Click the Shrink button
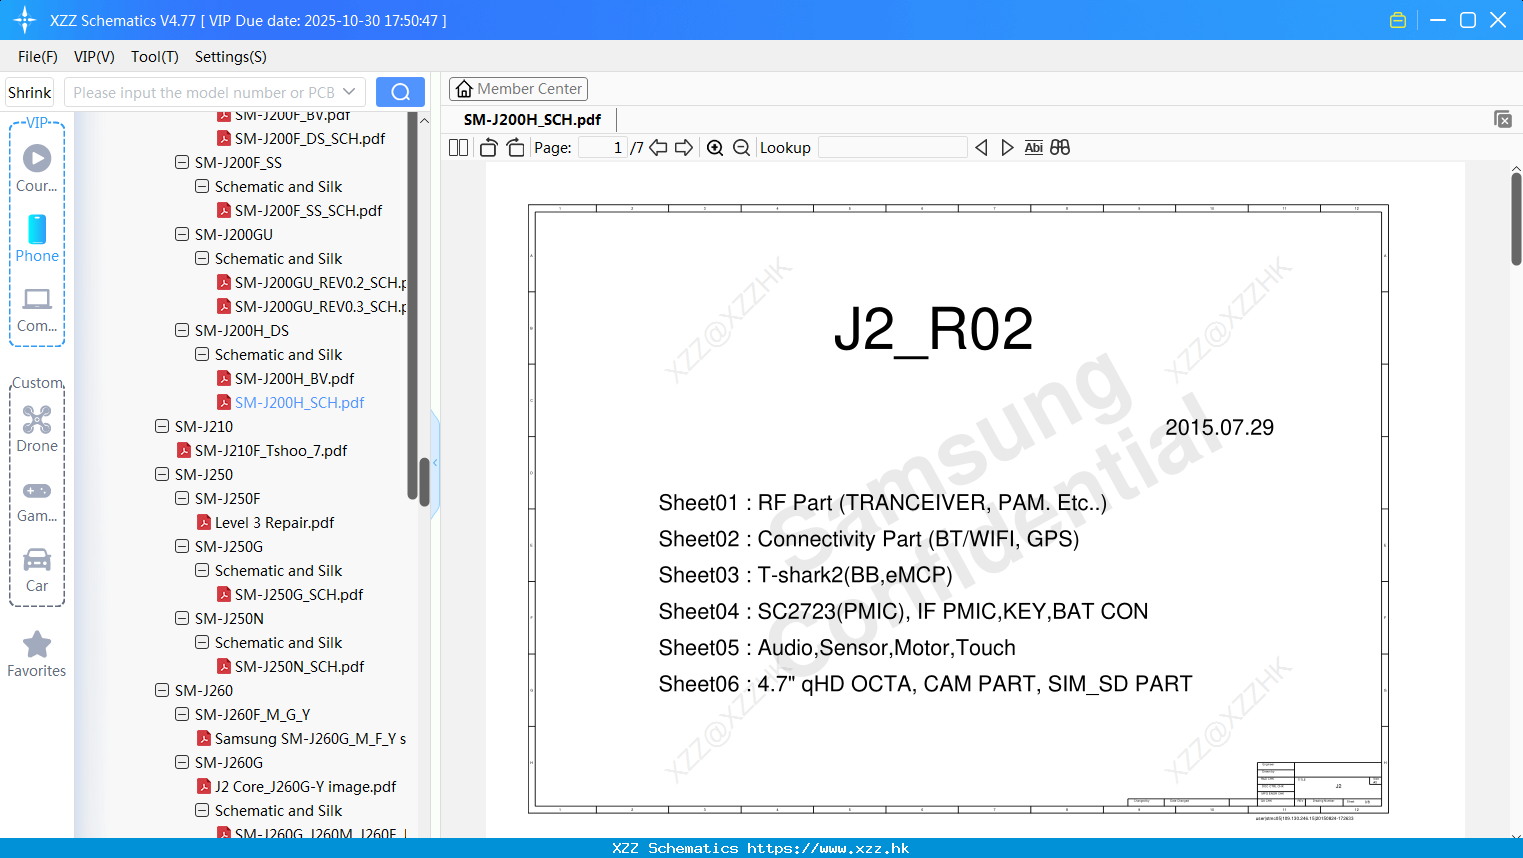 (30, 92)
